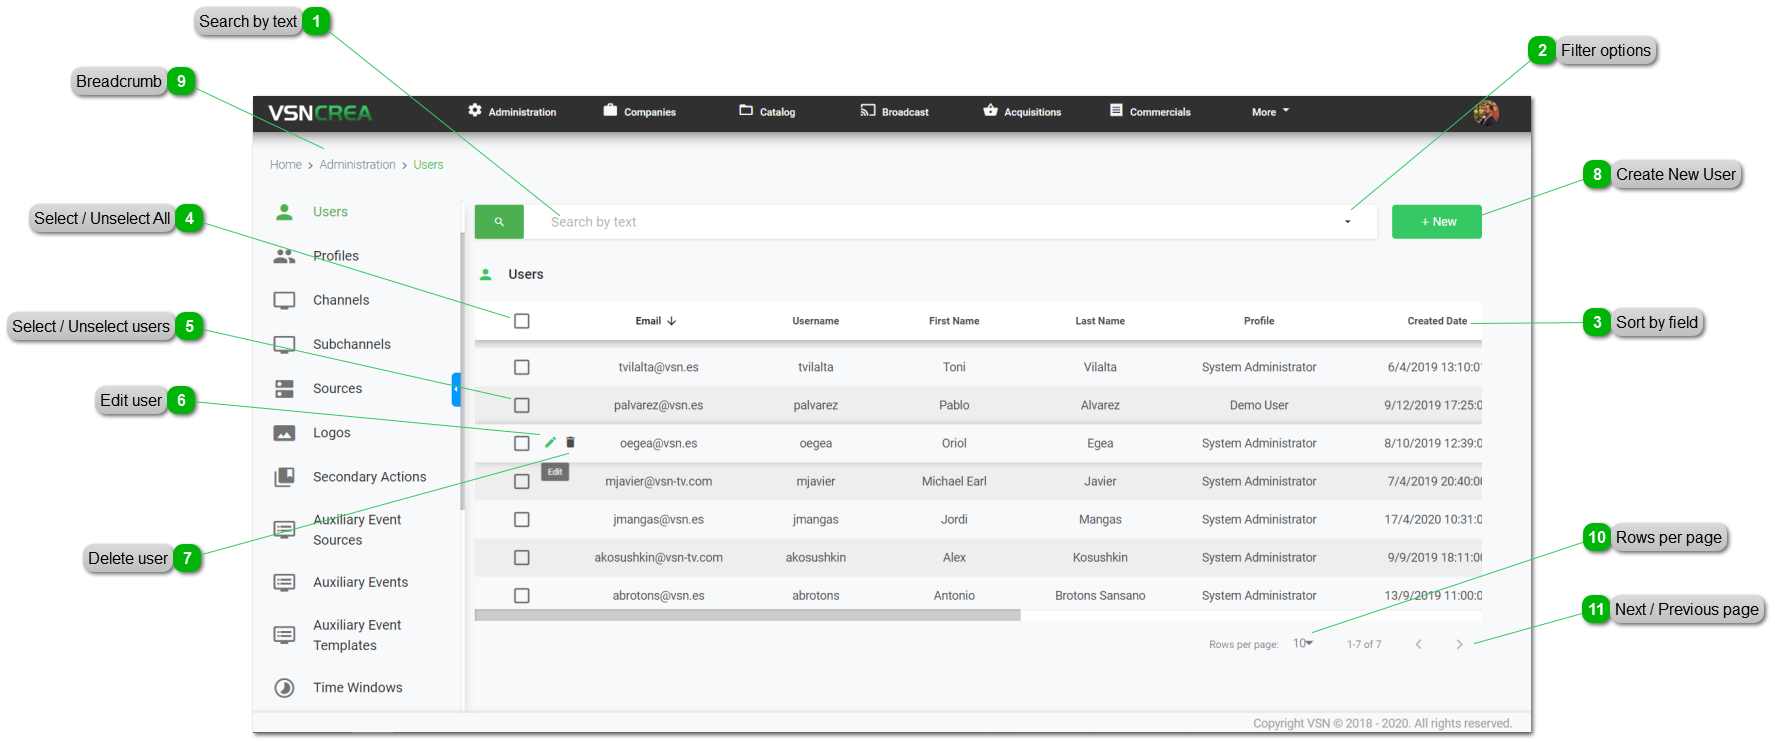Expand the search filter options arrow
The width and height of the screenshot is (1775, 742).
point(1347,222)
